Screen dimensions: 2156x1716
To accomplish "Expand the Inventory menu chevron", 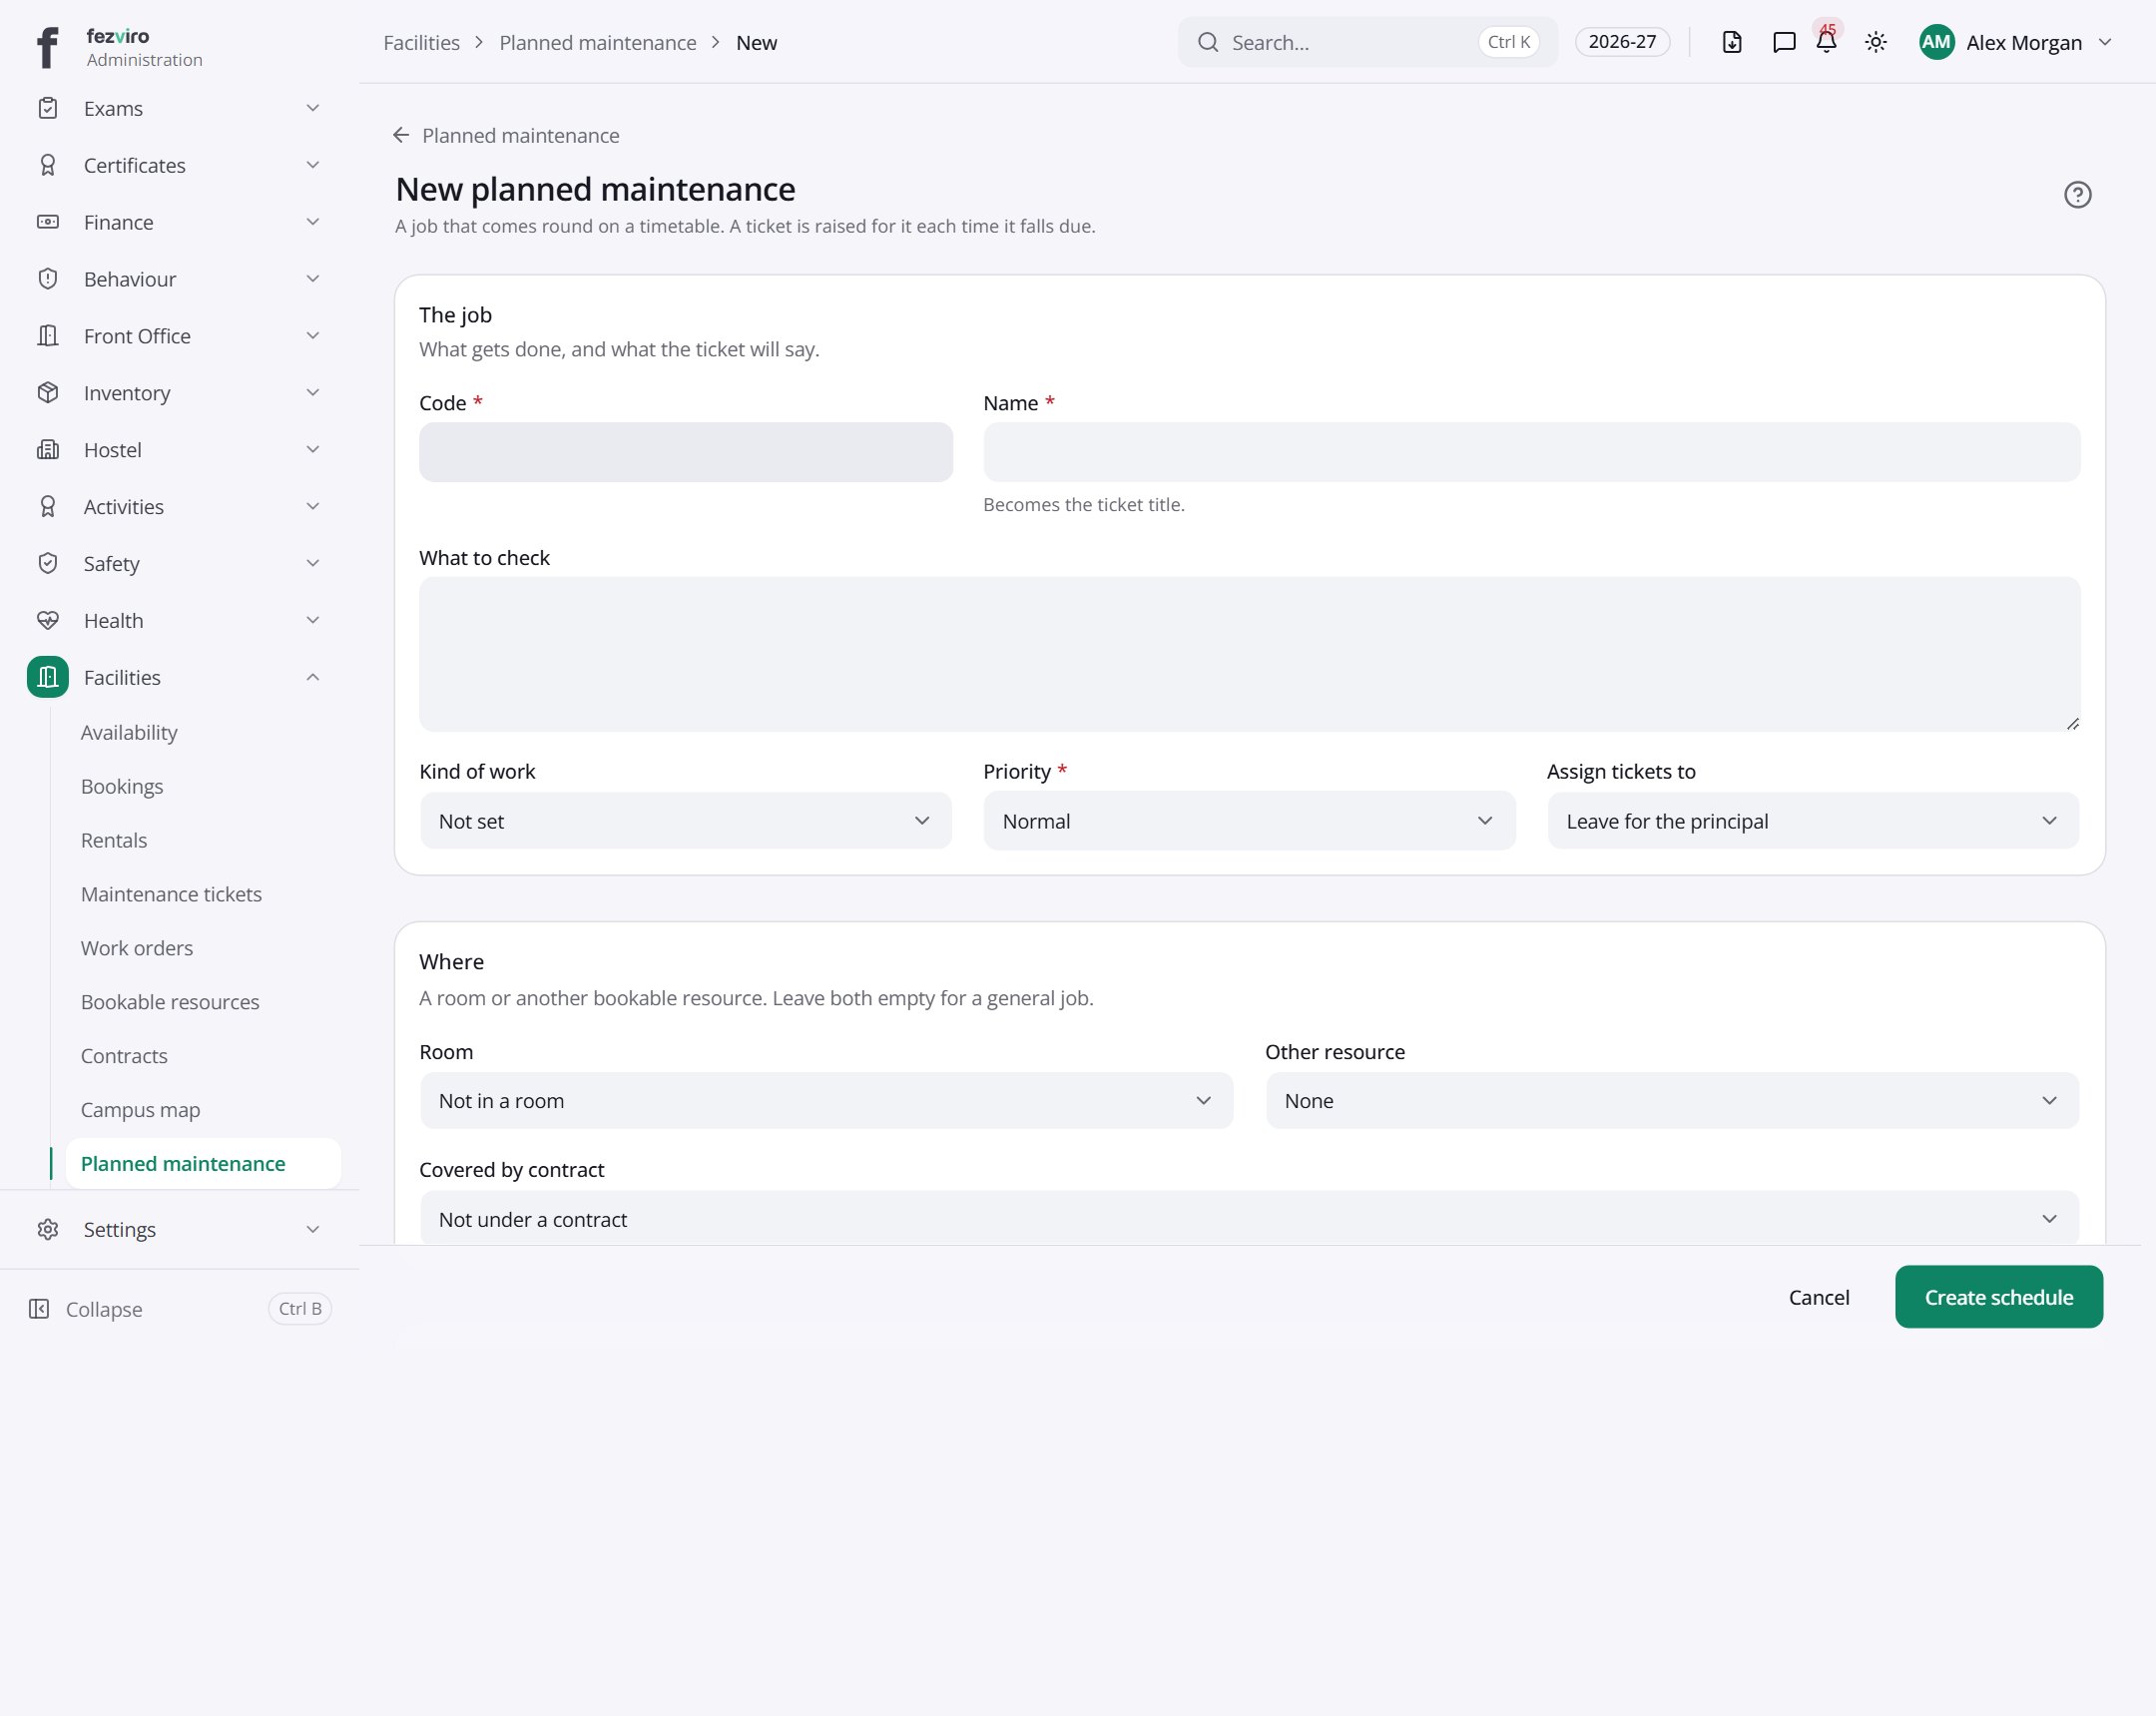I will [313, 393].
